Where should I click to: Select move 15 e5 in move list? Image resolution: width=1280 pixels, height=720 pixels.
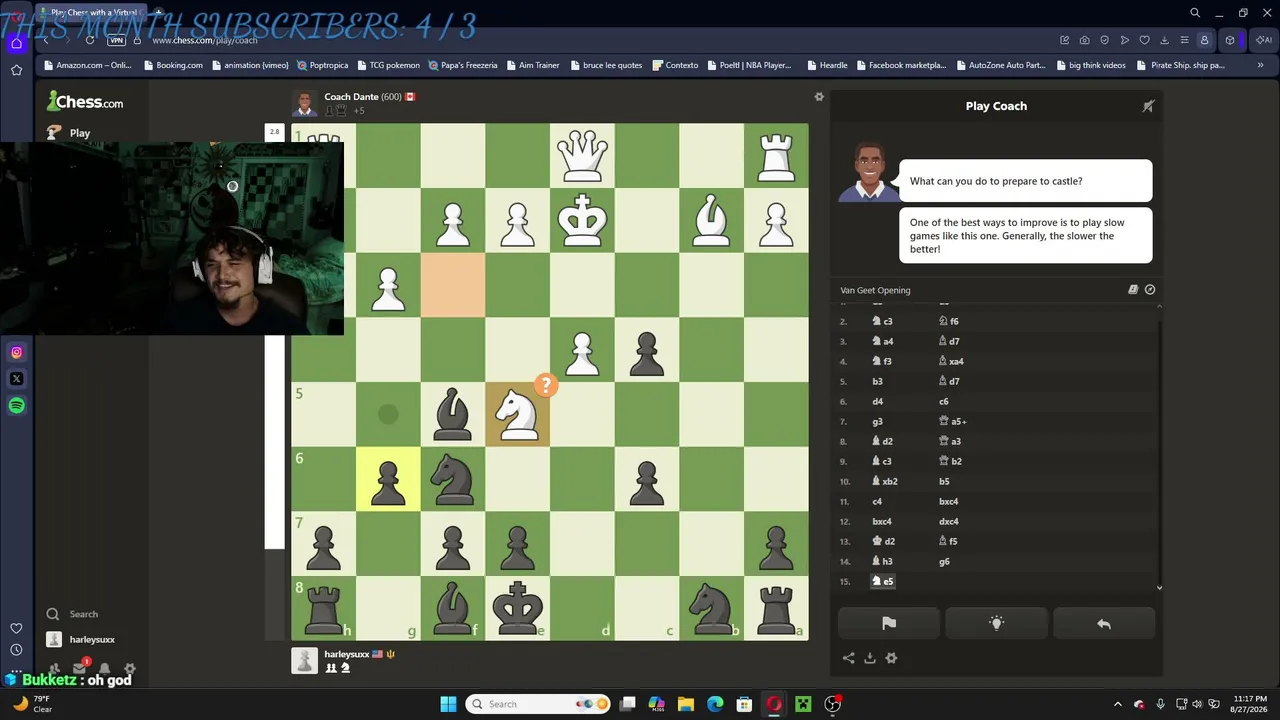[x=883, y=581]
